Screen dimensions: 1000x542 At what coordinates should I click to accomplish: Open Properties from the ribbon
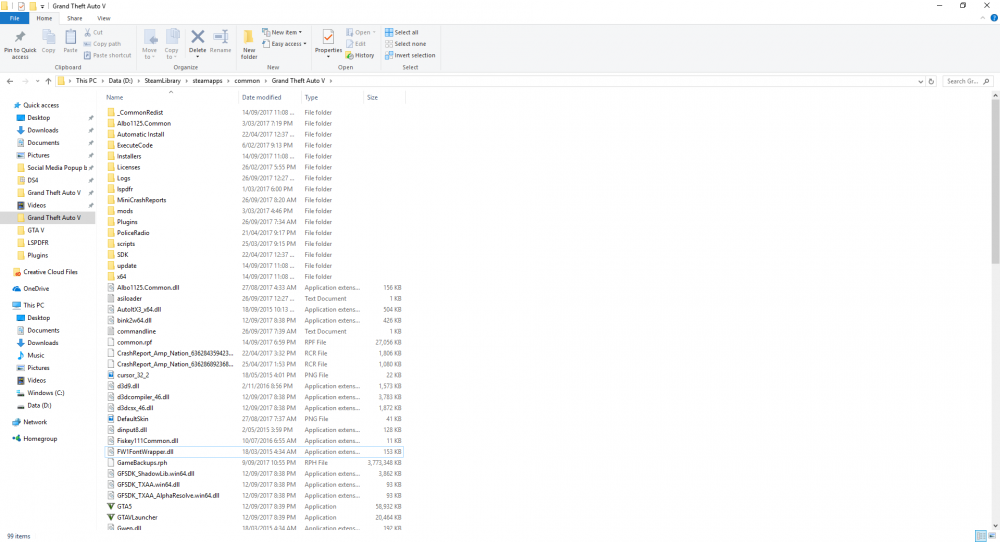point(328,42)
